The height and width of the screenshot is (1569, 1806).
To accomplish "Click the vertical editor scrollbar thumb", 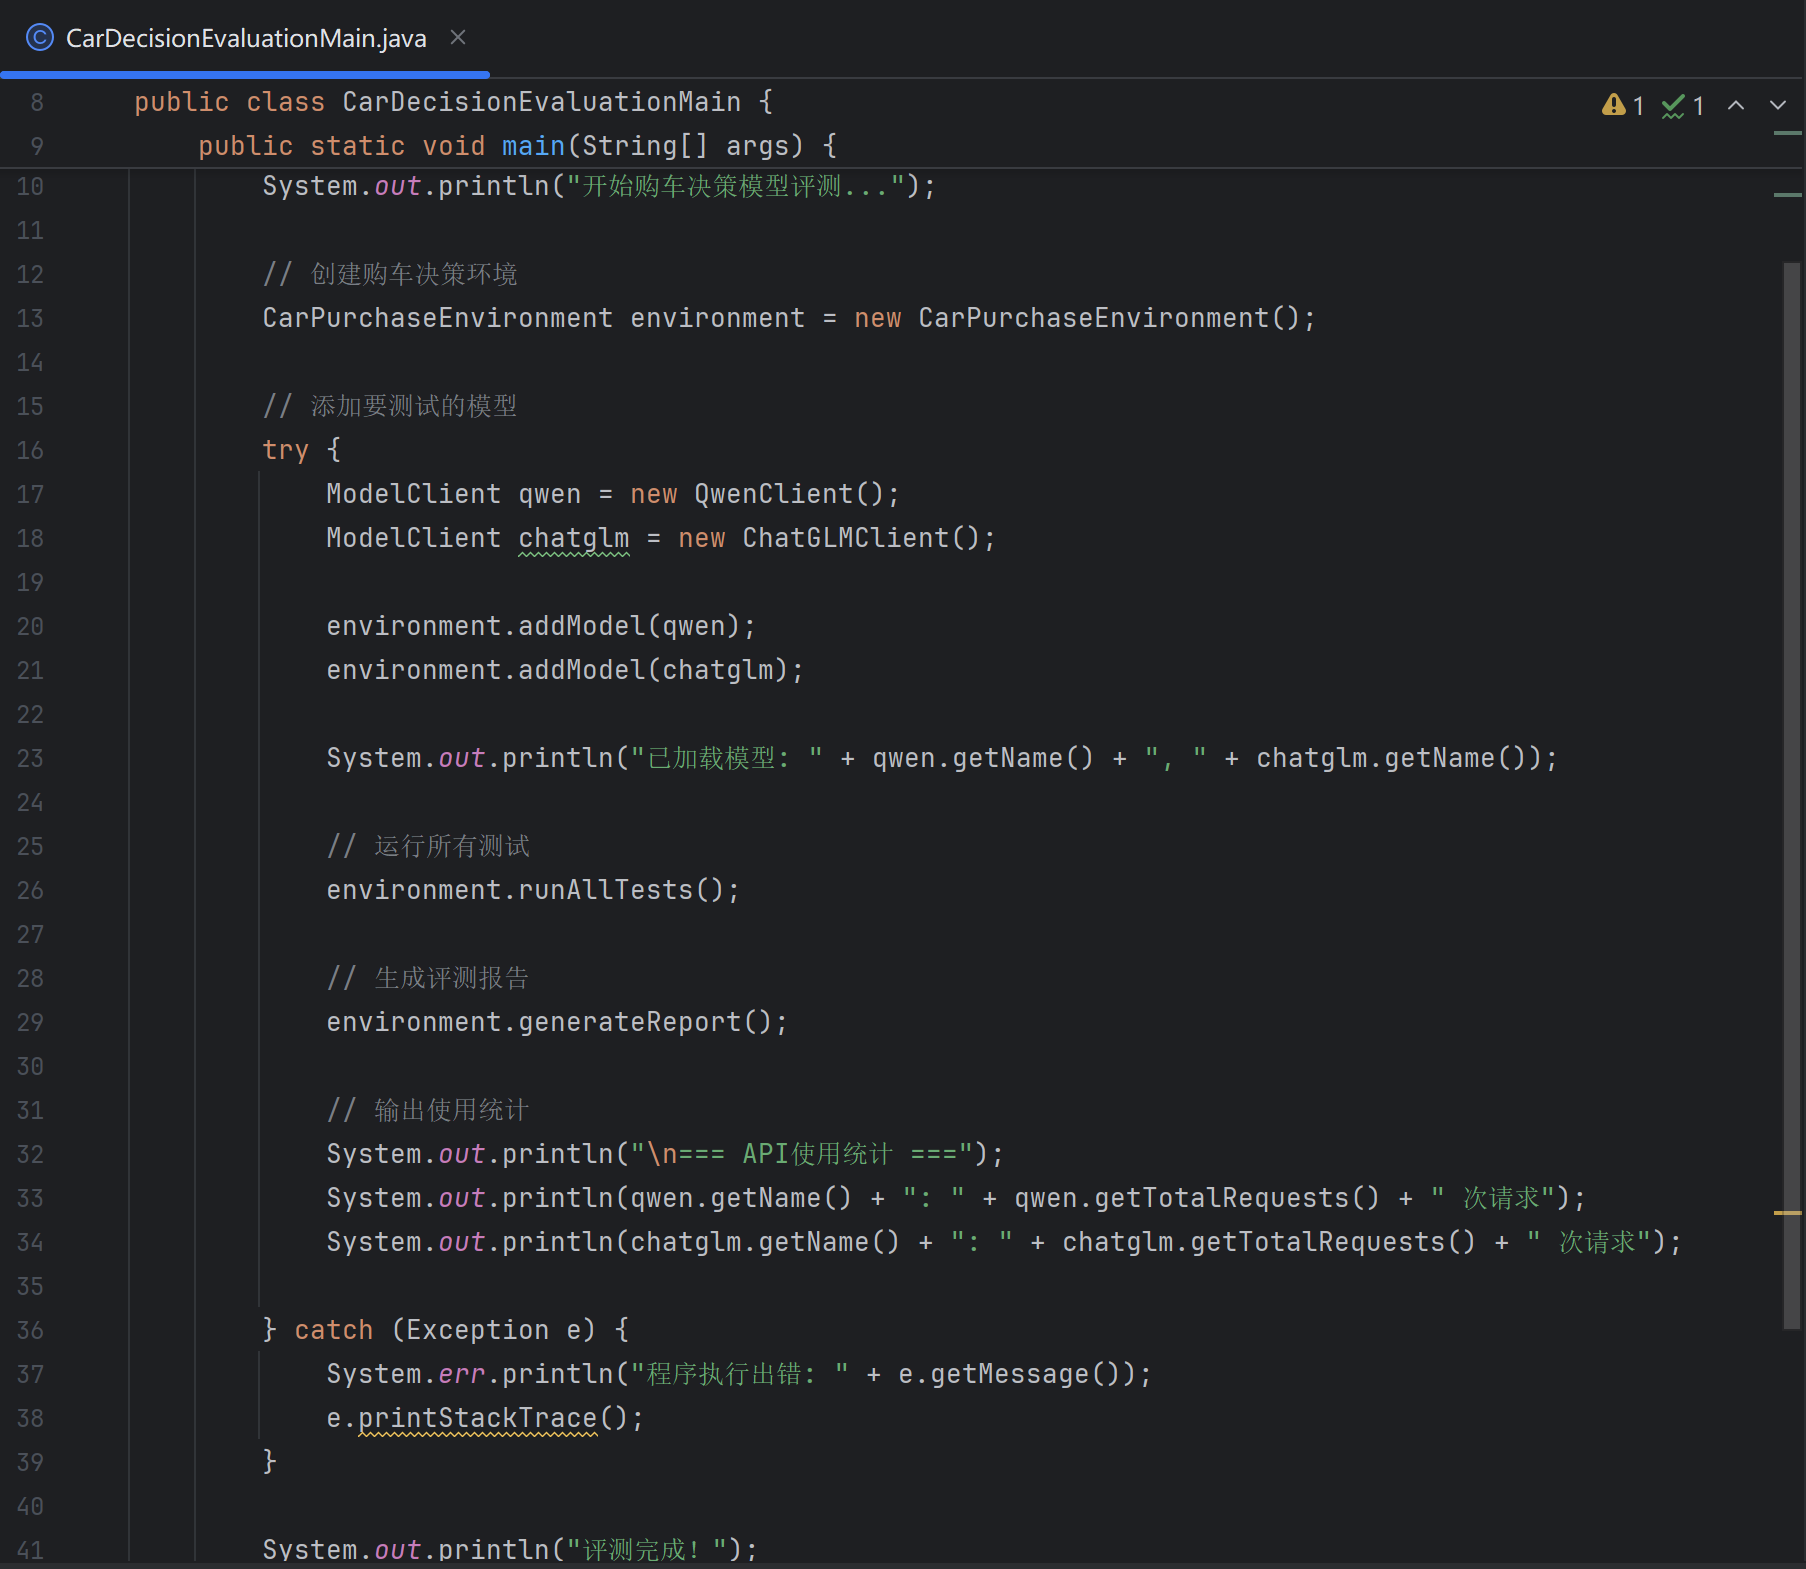I will pyautogui.click(x=1791, y=795).
